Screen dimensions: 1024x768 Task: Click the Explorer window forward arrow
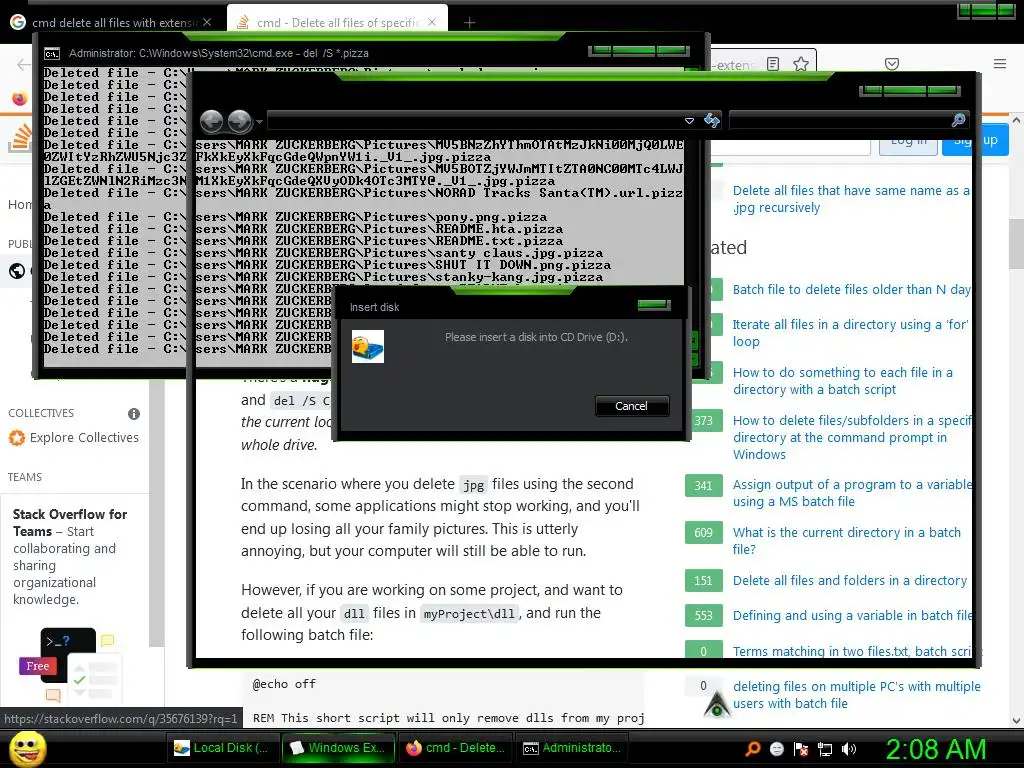[240, 121]
